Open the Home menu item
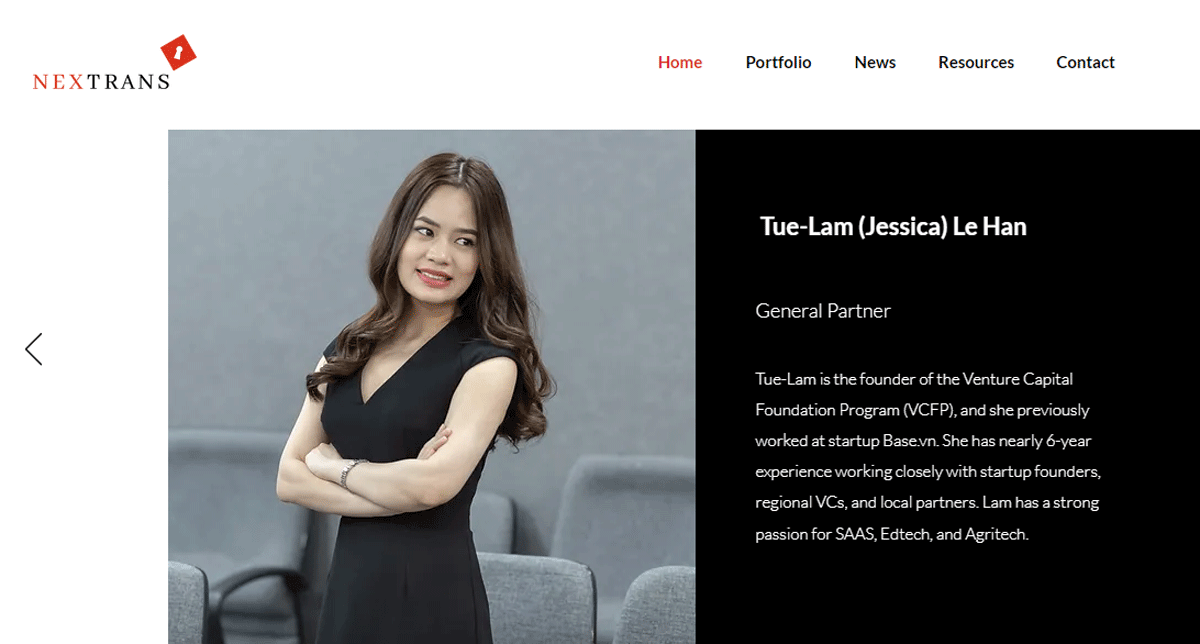The image size is (1200, 644). point(680,62)
